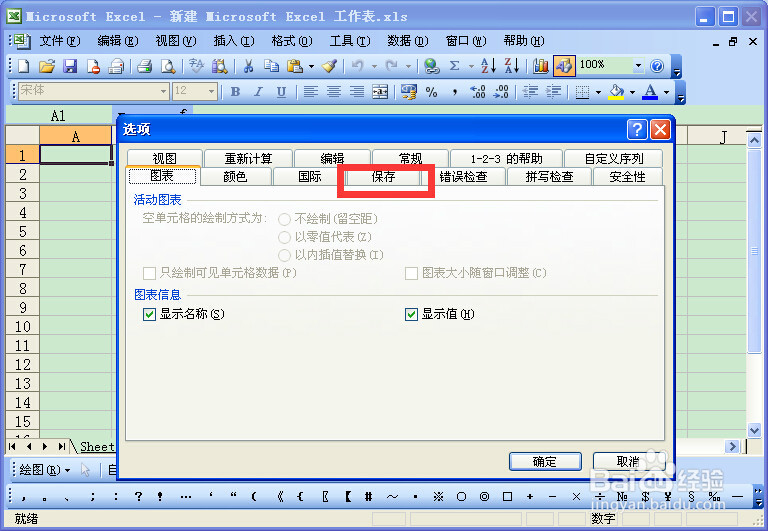Screen dimensions: 768x531
Task: Apply percent style
Action: (432, 92)
